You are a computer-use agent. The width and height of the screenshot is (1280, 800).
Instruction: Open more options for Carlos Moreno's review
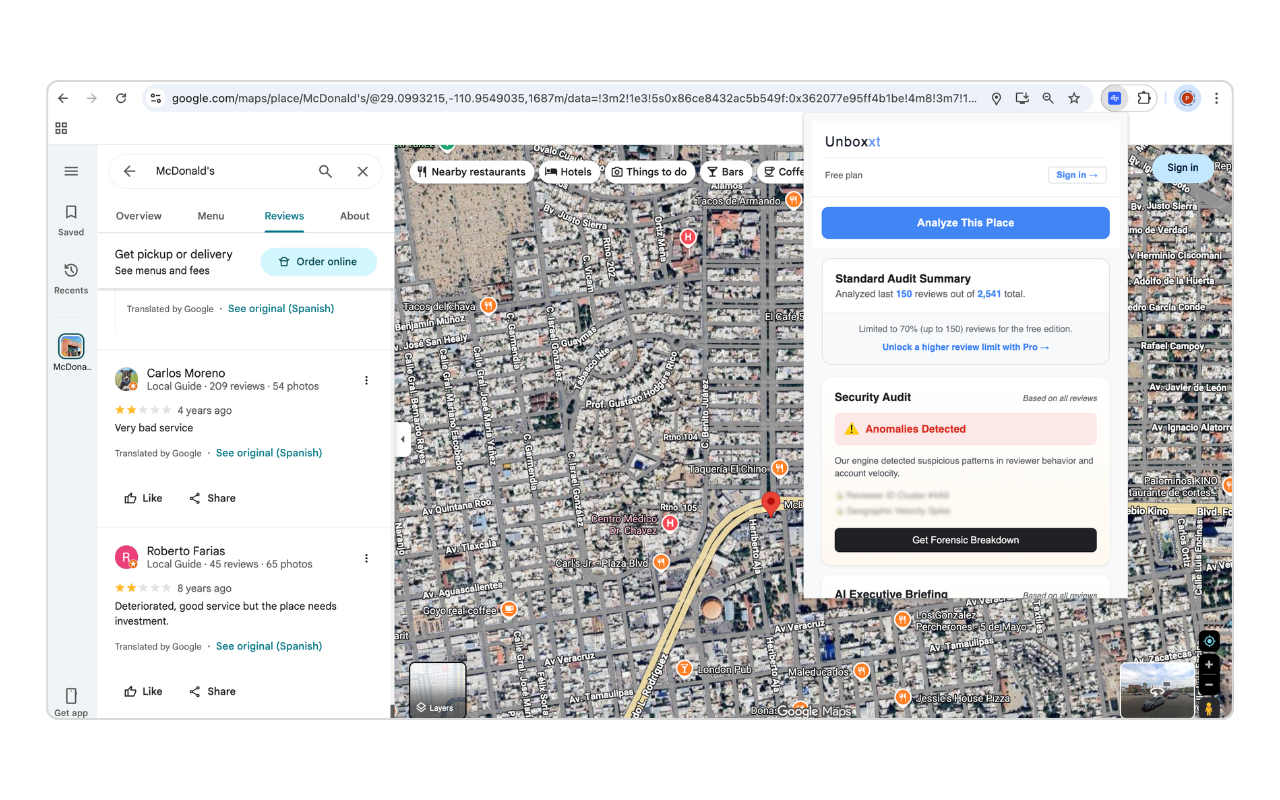[366, 380]
